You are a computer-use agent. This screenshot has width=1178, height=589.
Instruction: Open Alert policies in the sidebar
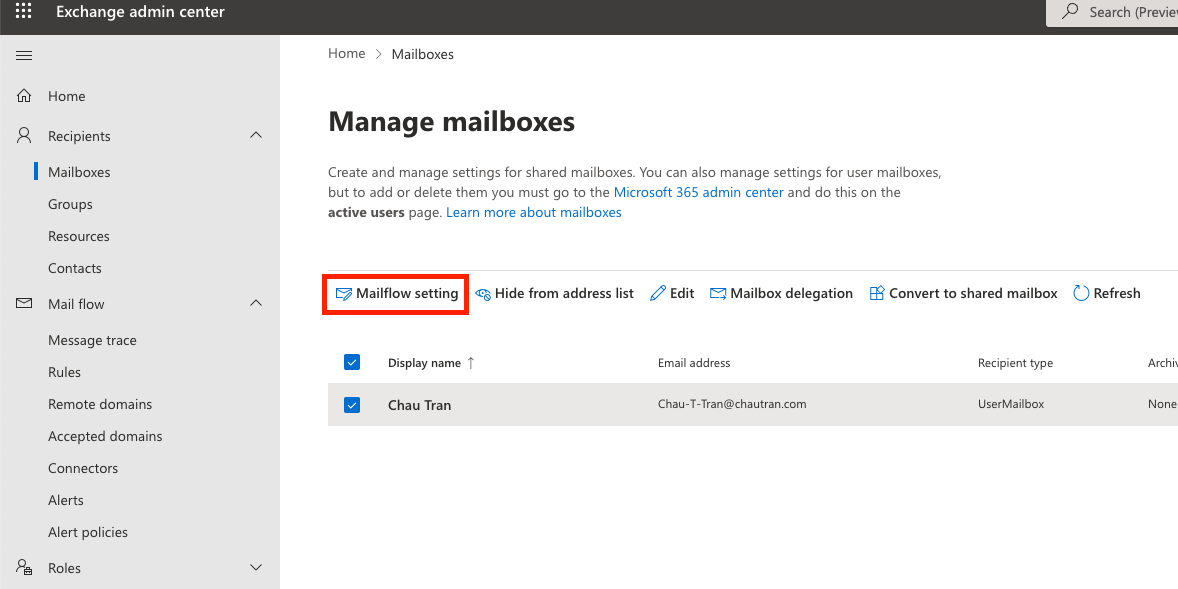tap(87, 532)
